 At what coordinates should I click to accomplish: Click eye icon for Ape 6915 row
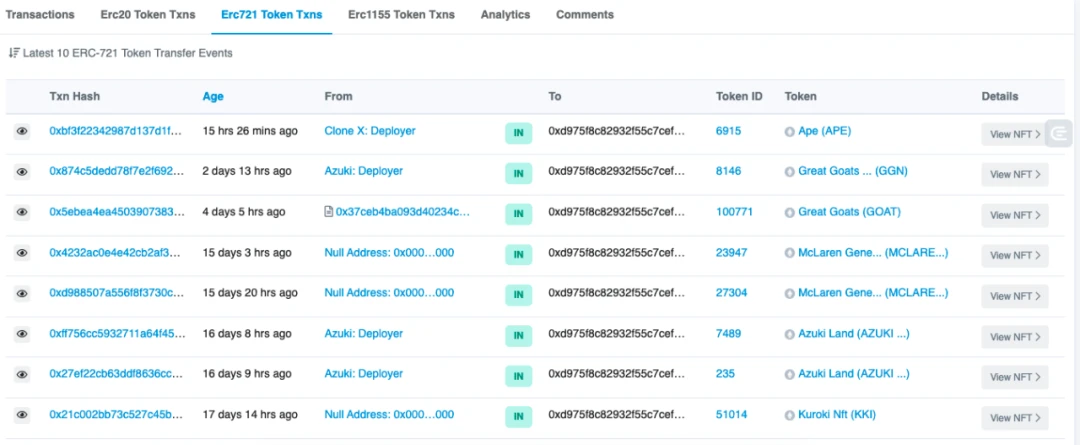22,131
